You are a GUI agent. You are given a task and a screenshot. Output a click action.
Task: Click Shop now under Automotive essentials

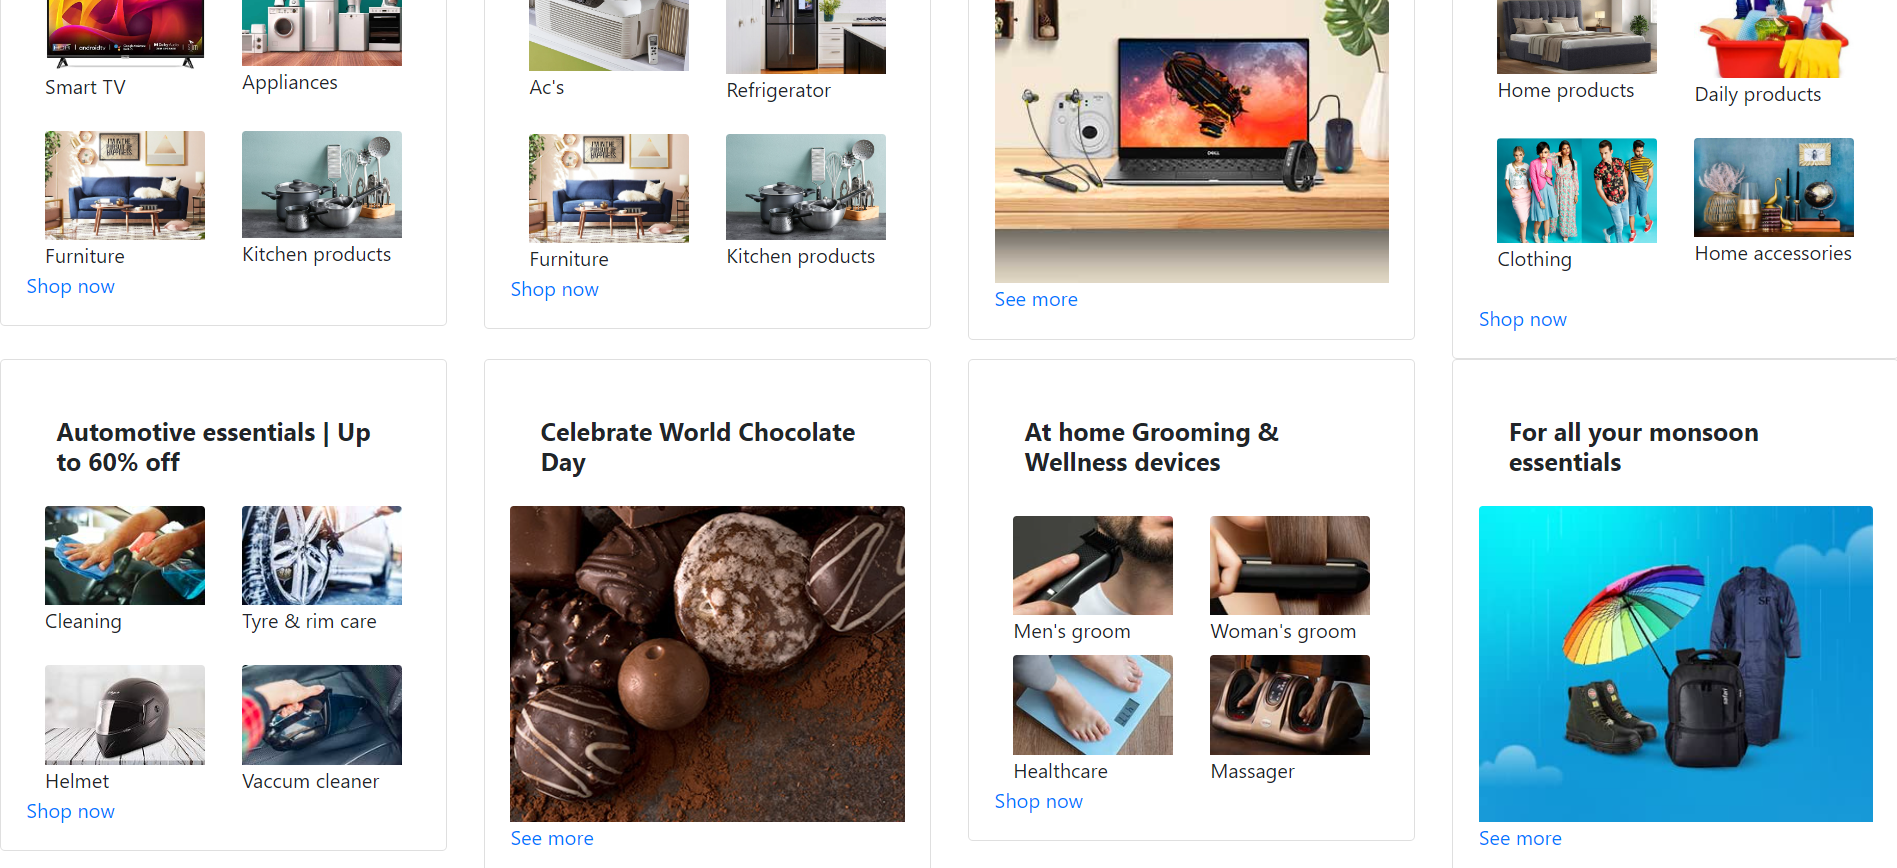[71, 811]
